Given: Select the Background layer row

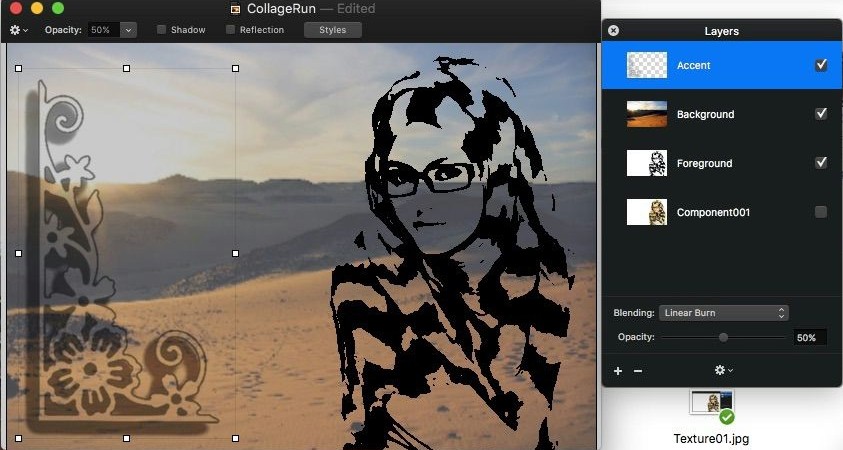Looking at the screenshot, I should 721,114.
